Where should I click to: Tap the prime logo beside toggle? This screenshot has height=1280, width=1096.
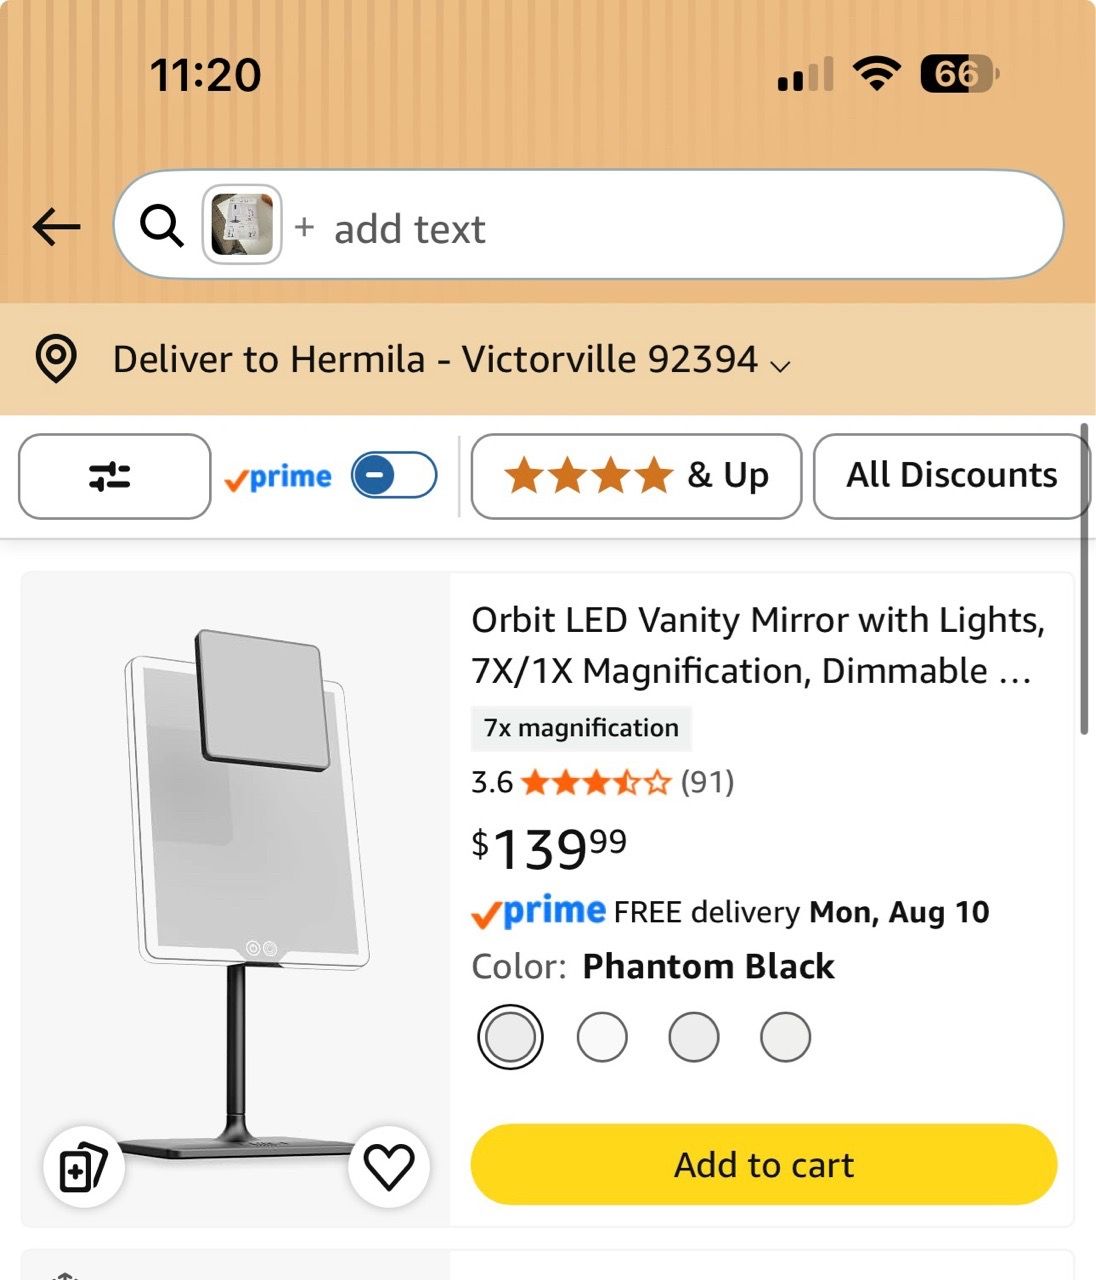click(278, 477)
